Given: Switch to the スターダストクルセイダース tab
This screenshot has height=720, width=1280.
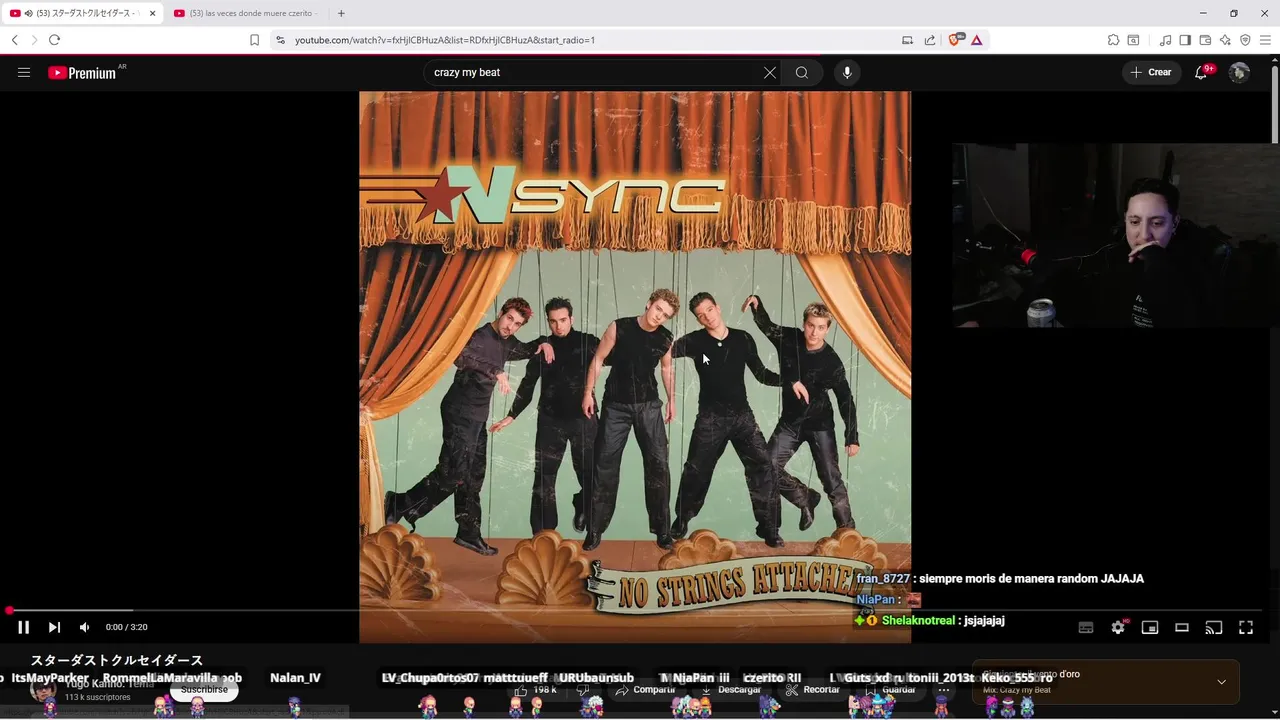Looking at the screenshot, I should [x=83, y=13].
